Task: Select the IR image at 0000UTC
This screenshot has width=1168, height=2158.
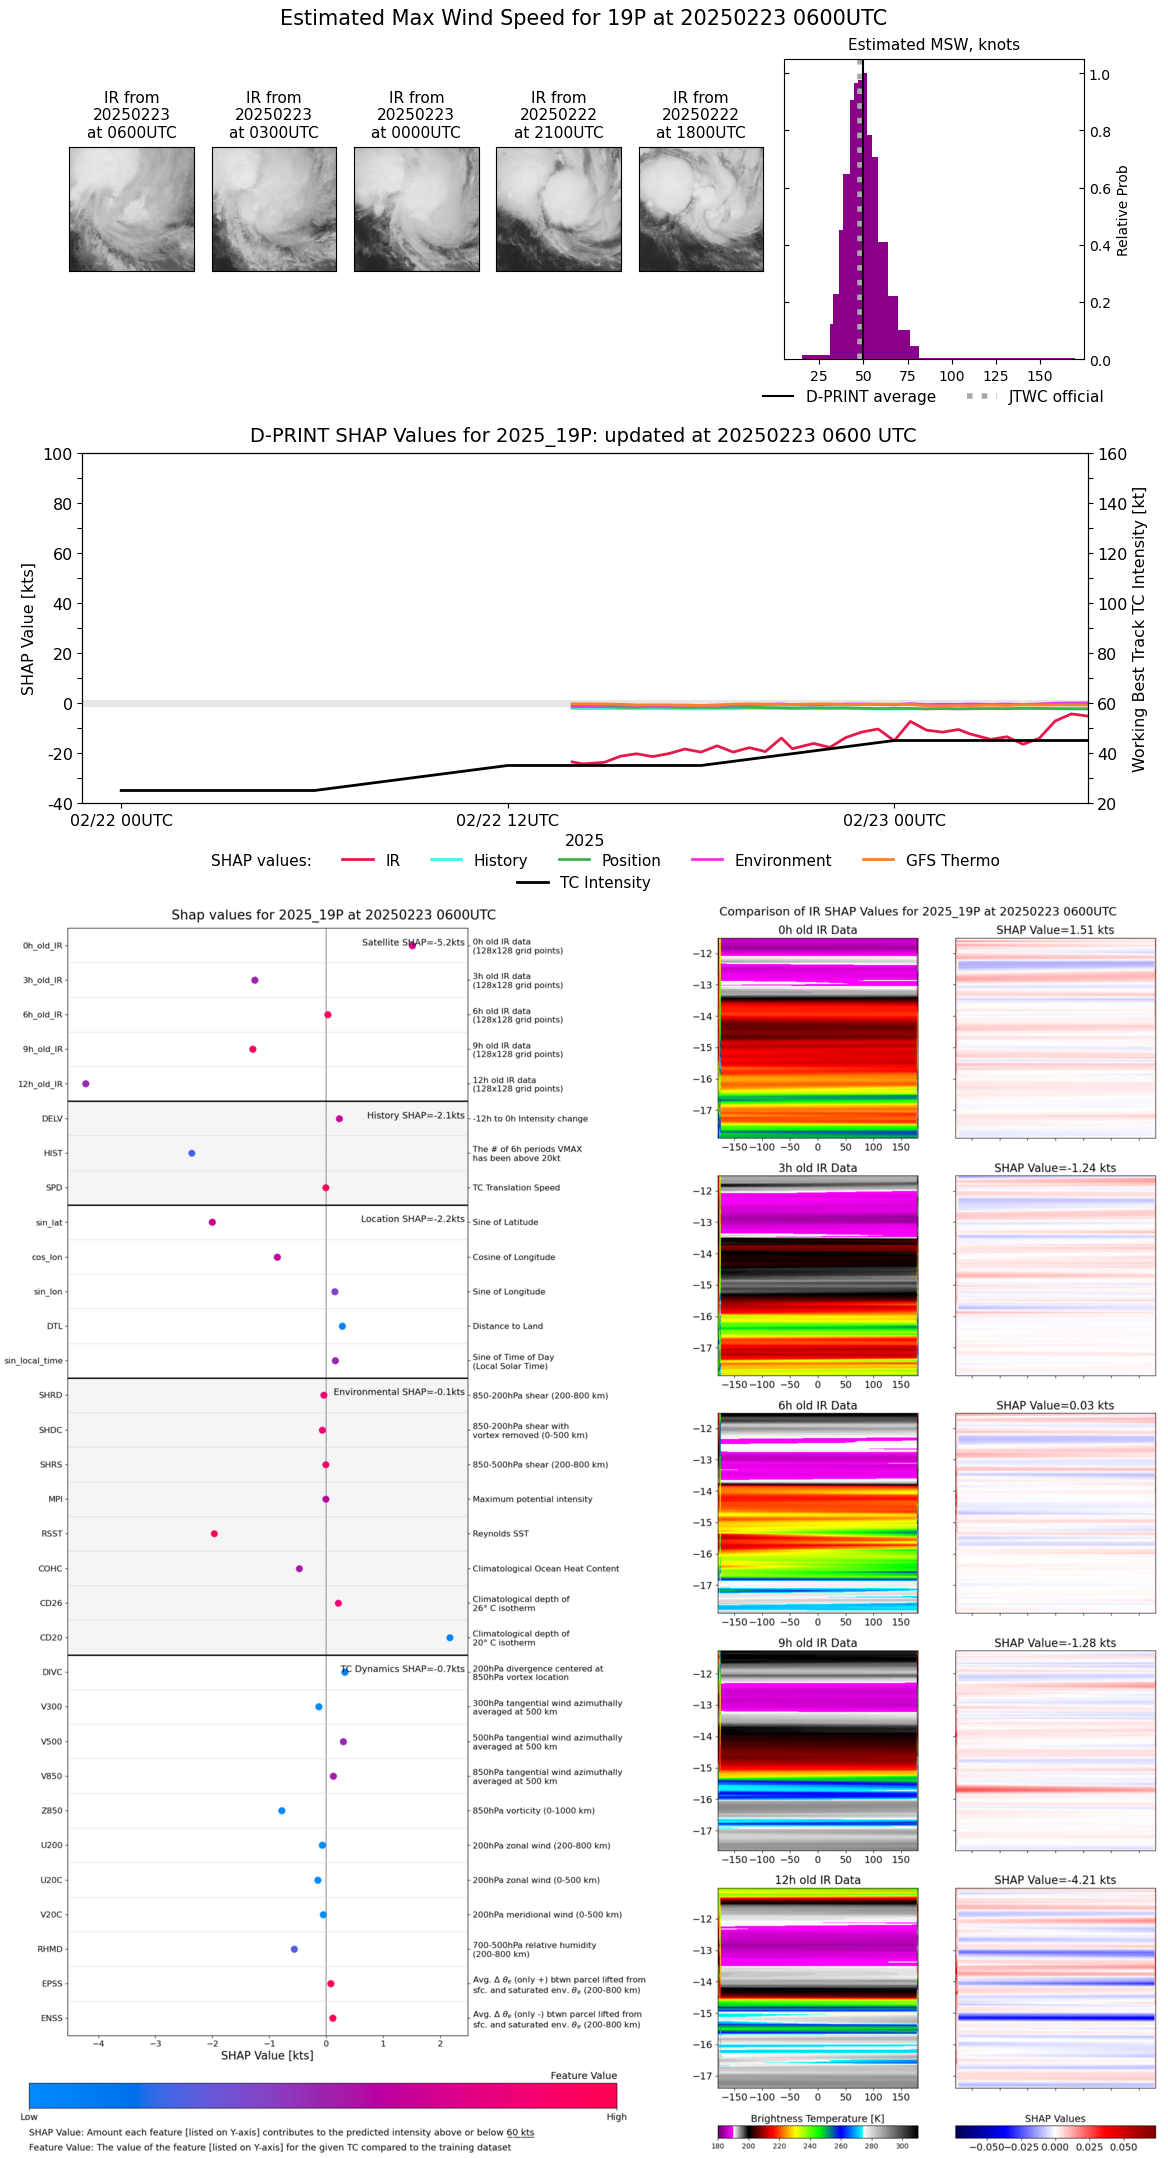Action: (x=416, y=209)
